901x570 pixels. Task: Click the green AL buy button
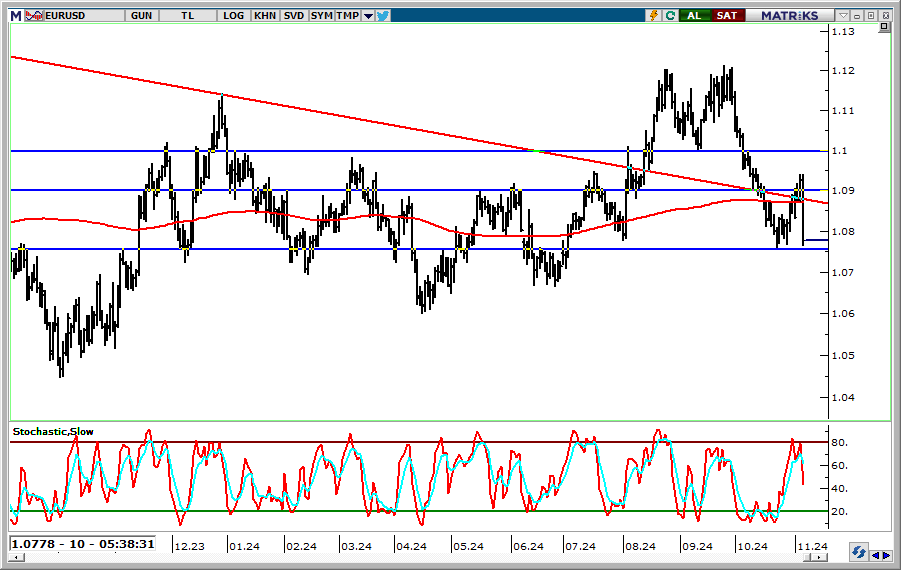click(694, 16)
